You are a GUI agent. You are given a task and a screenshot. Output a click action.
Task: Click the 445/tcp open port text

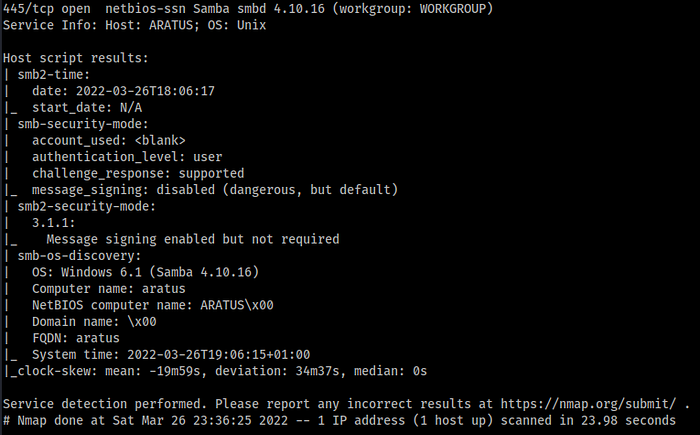(46, 8)
